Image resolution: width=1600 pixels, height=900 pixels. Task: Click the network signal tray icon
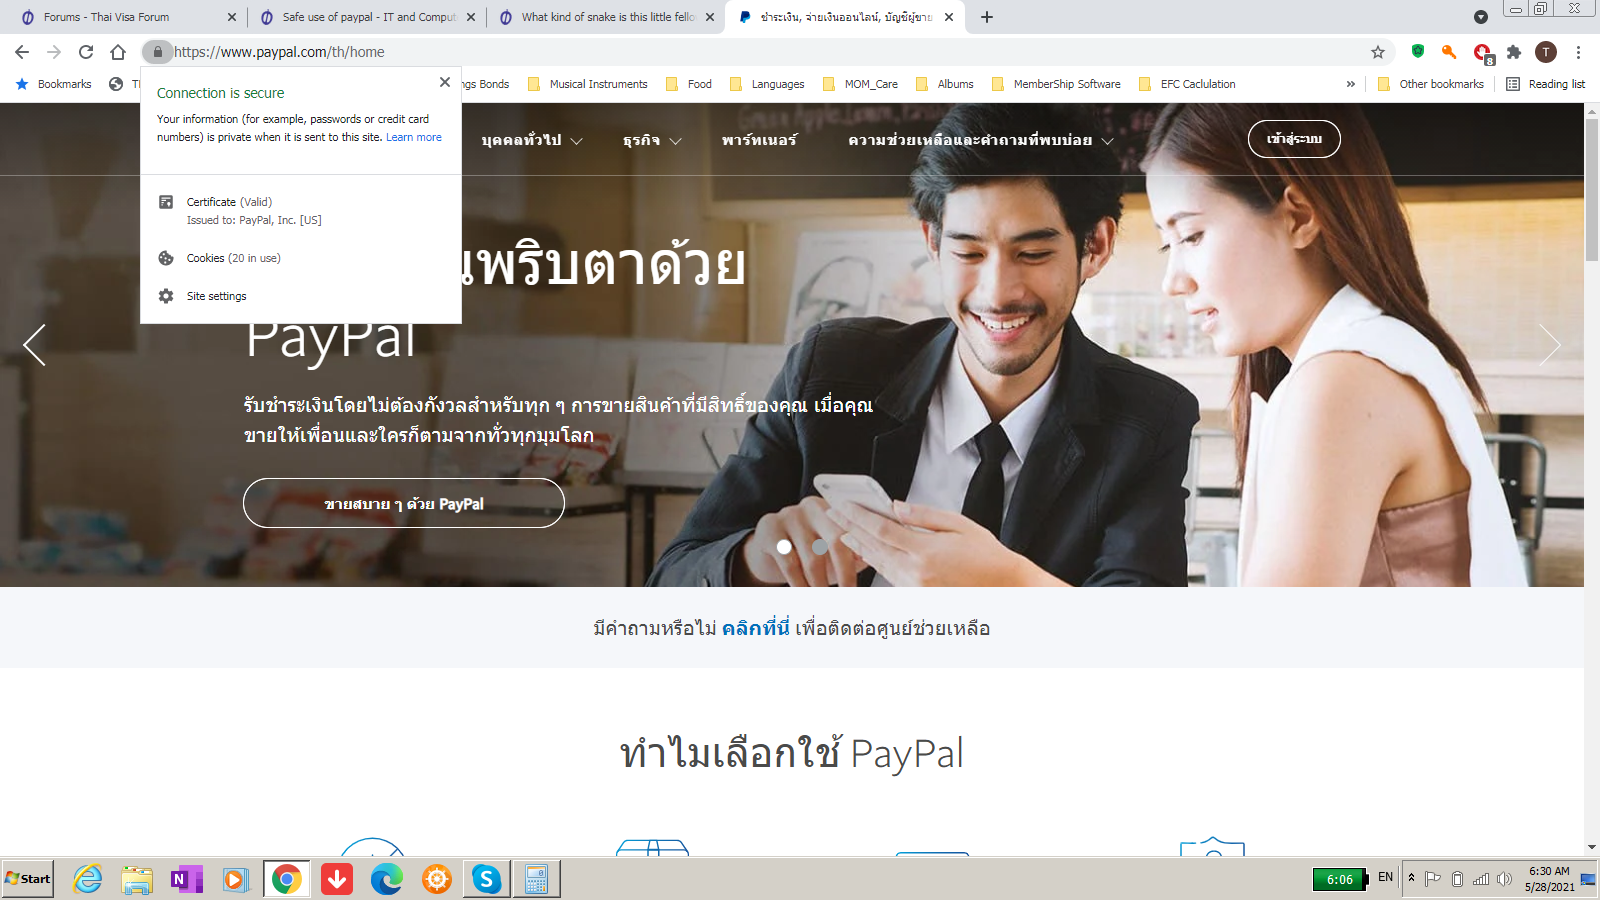[x=1481, y=879]
